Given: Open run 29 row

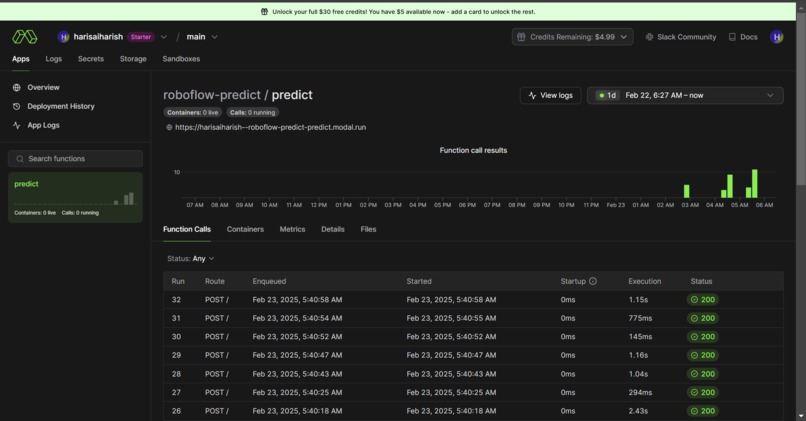Looking at the screenshot, I should tap(473, 355).
